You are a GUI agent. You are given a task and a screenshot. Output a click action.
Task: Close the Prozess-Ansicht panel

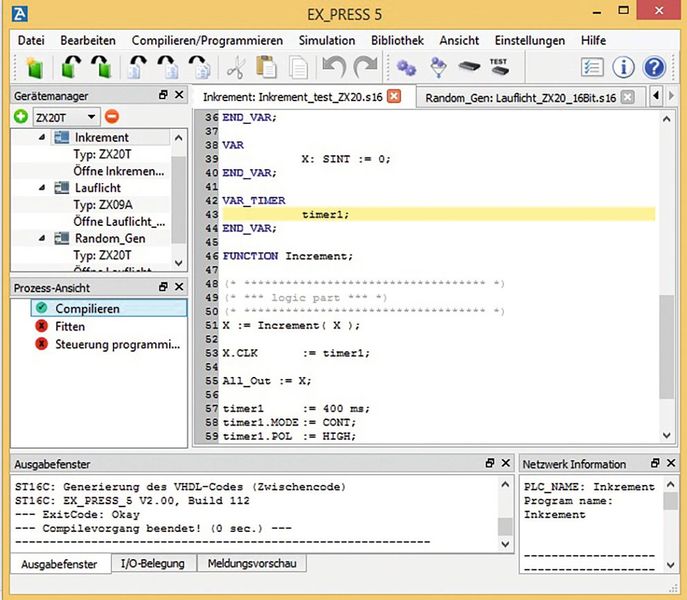pos(179,287)
